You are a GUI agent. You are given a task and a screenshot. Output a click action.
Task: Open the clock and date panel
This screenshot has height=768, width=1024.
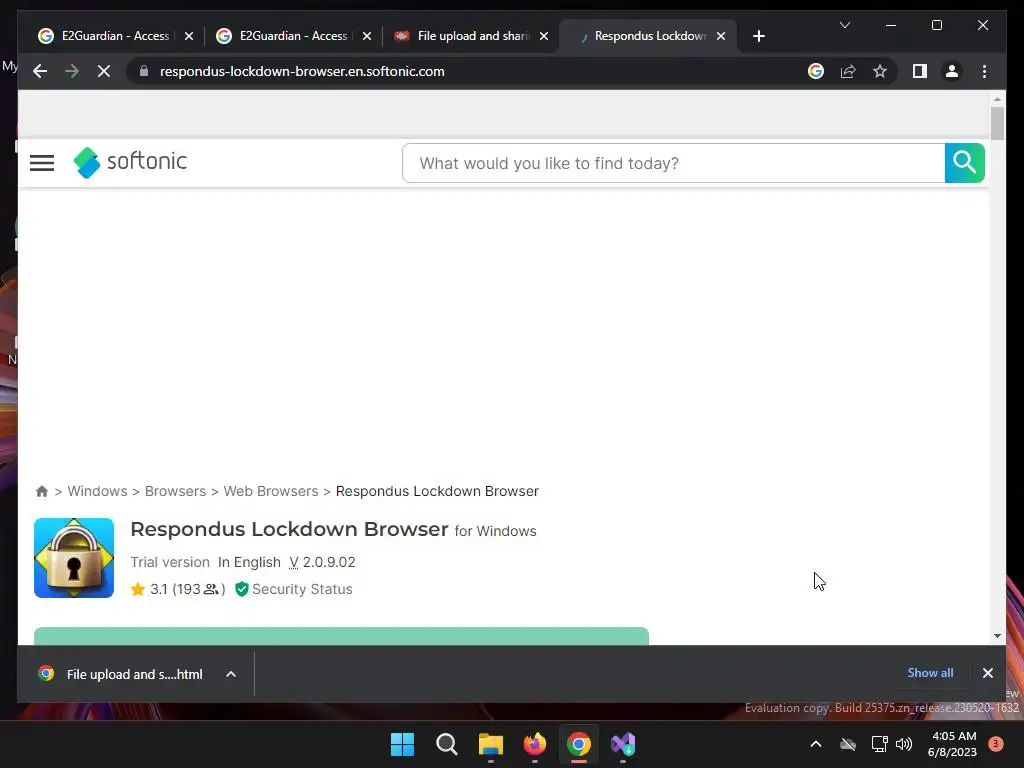pyautogui.click(x=952, y=744)
